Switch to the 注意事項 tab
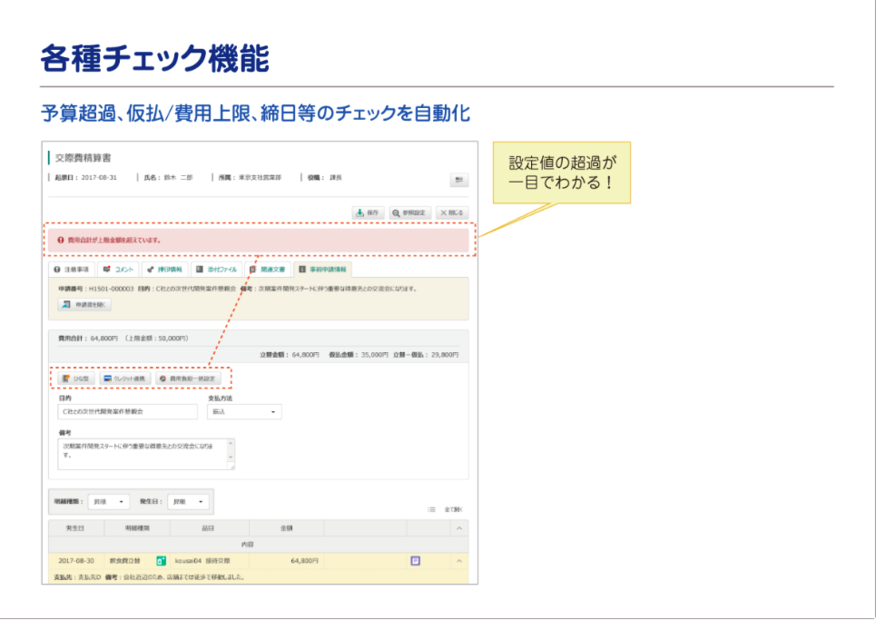876x620 pixels. (71, 269)
